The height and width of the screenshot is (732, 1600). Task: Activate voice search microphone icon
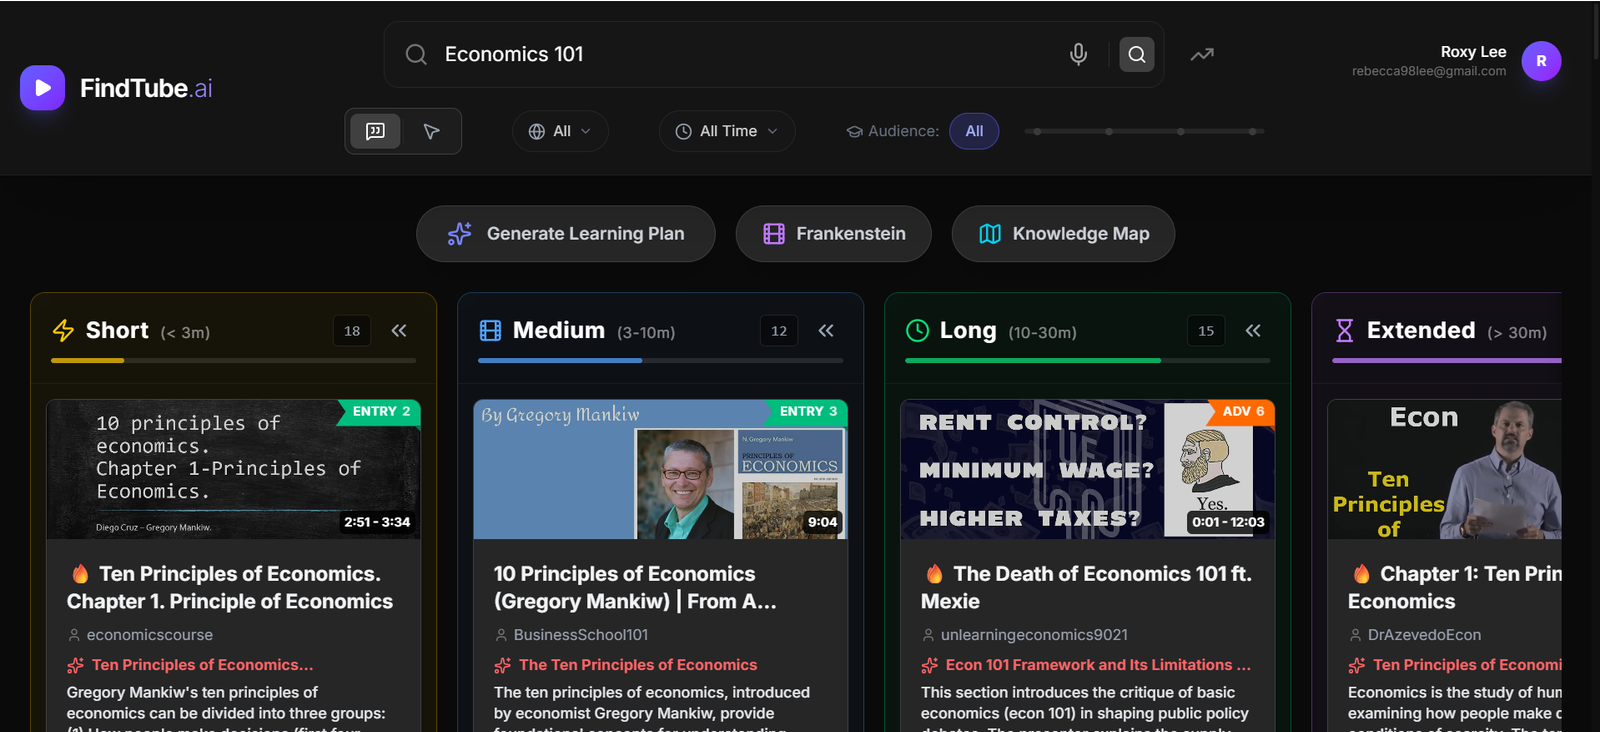coord(1078,54)
